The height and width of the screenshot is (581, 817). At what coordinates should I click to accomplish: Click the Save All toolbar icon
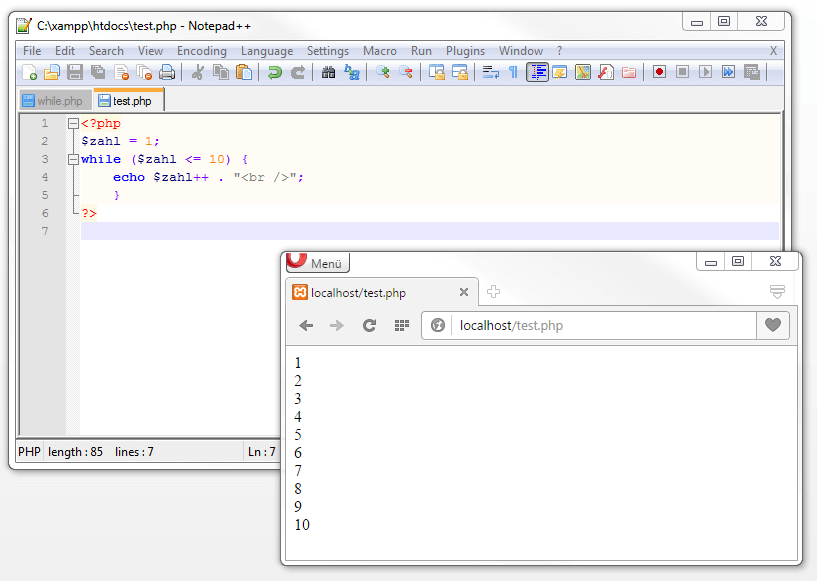(x=98, y=72)
